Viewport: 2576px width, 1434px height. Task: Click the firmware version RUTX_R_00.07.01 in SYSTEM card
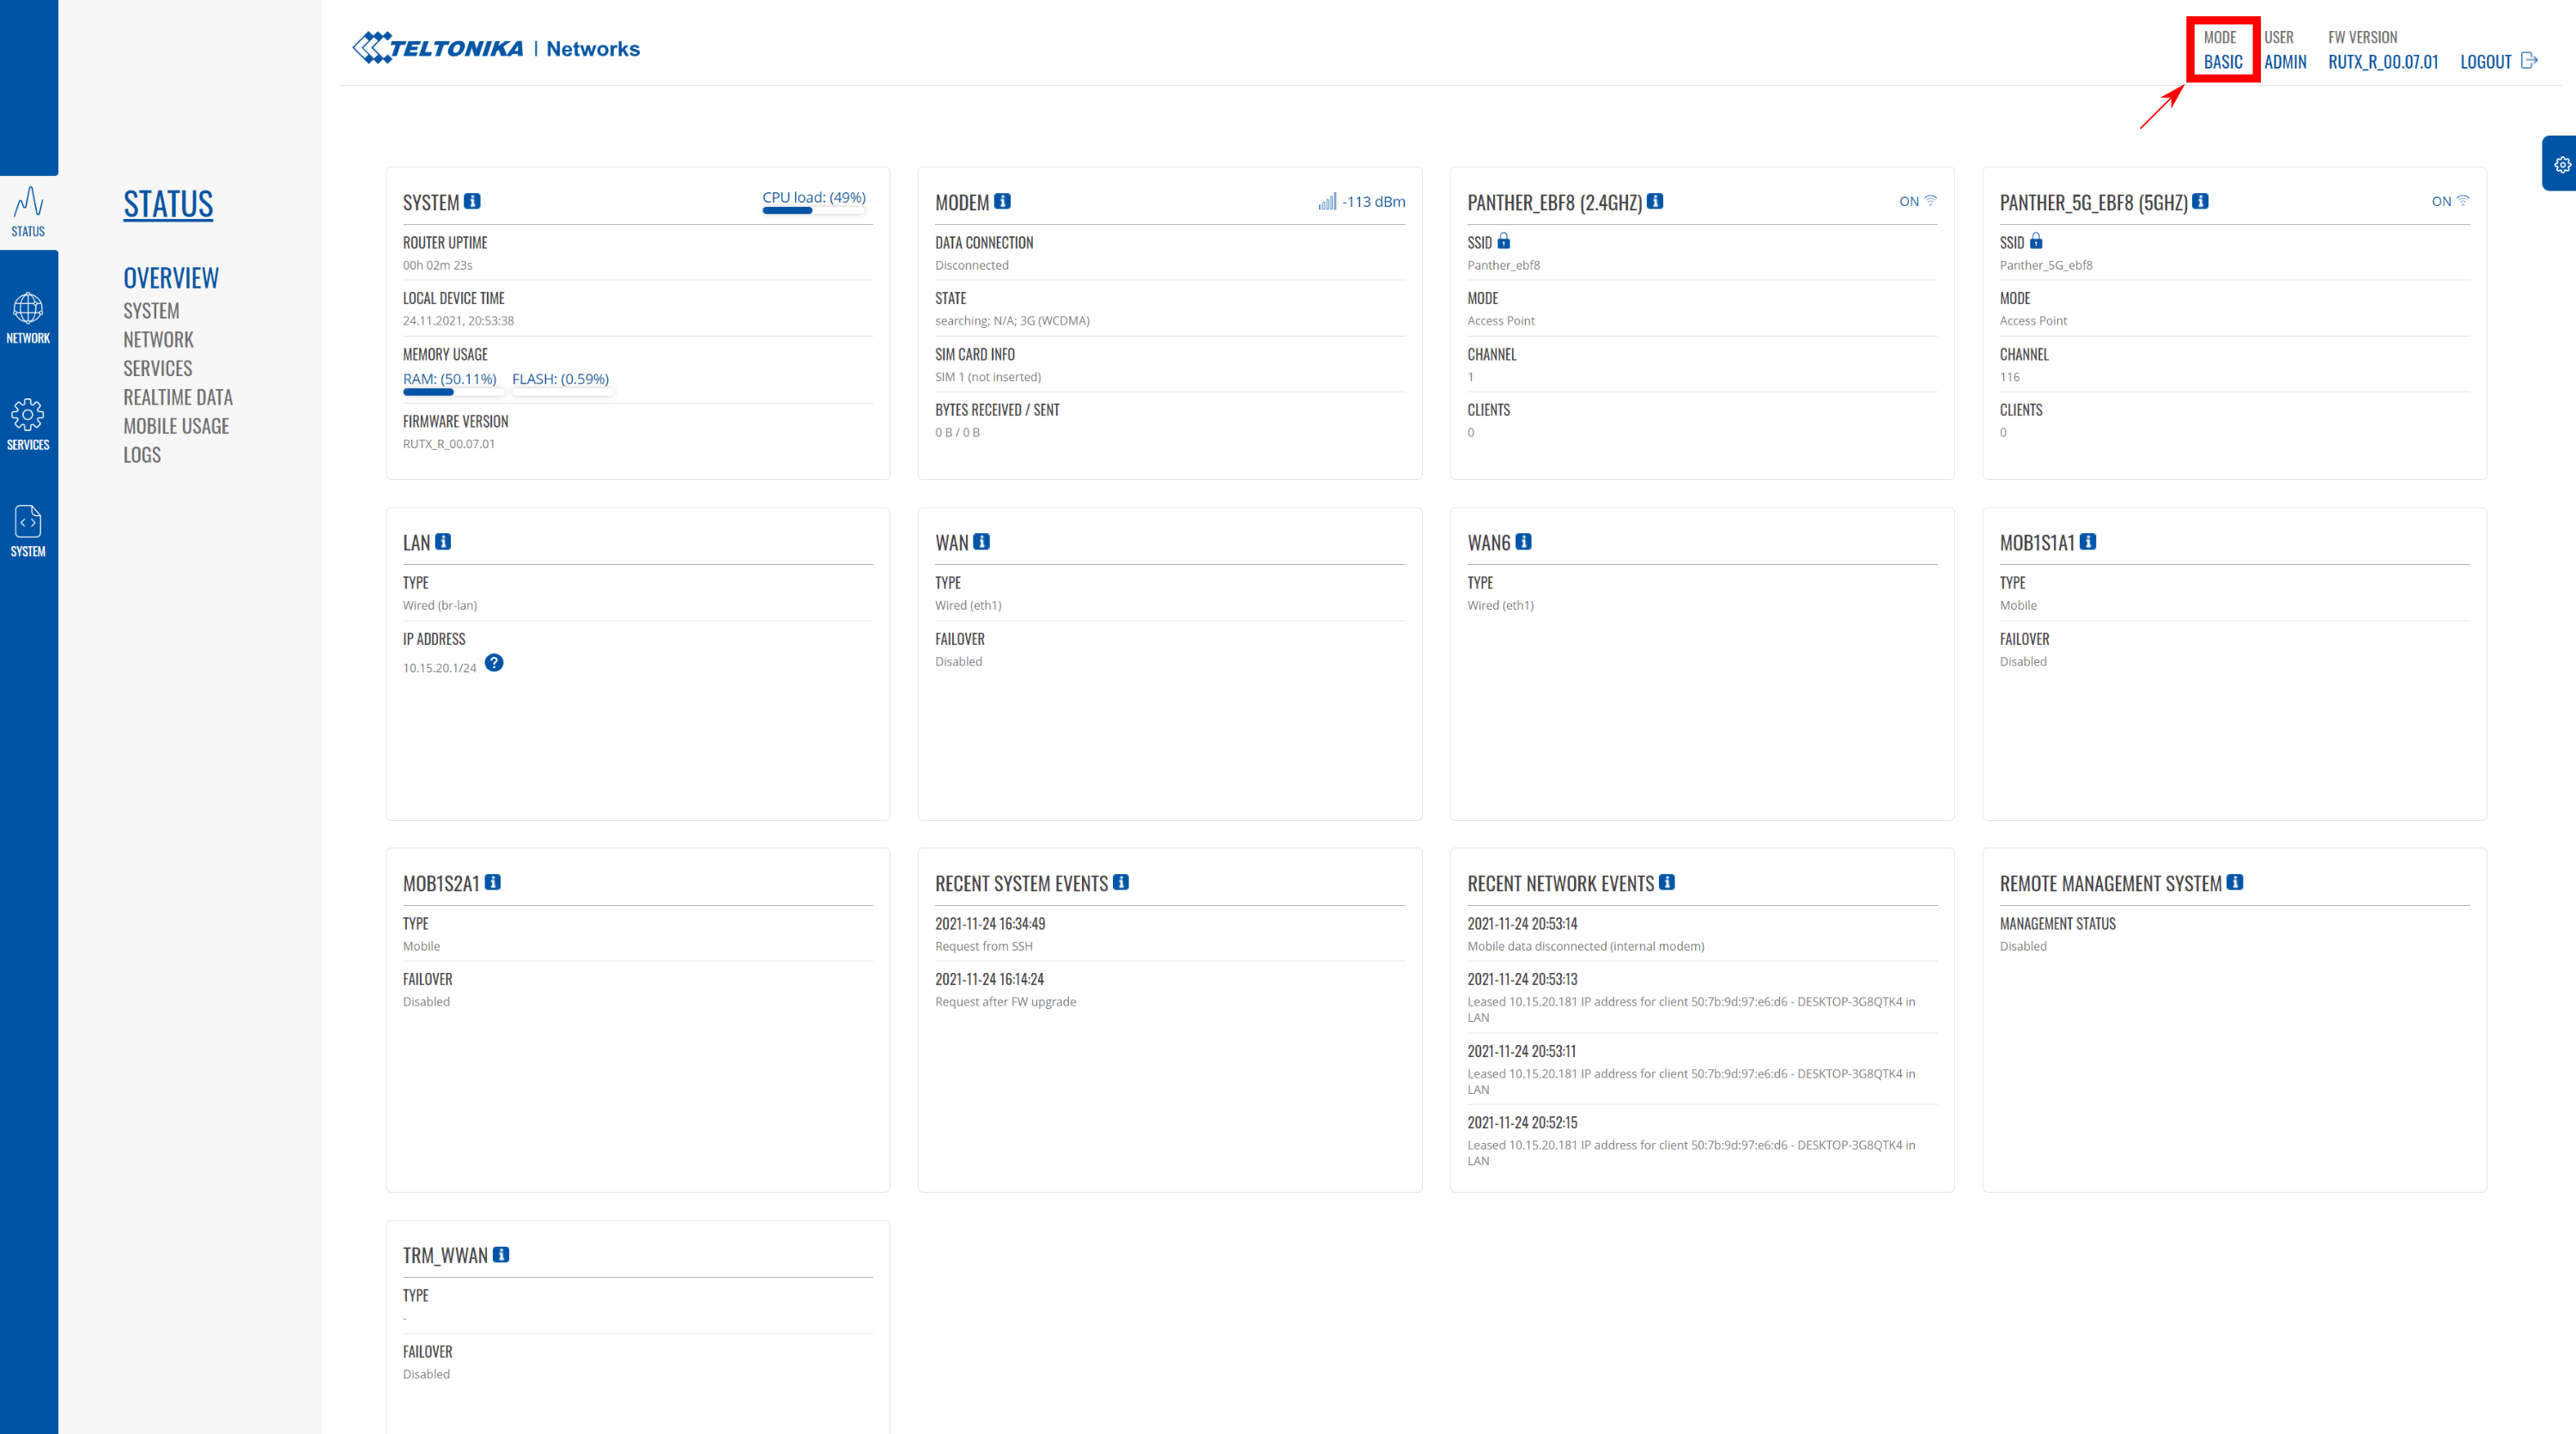point(449,444)
